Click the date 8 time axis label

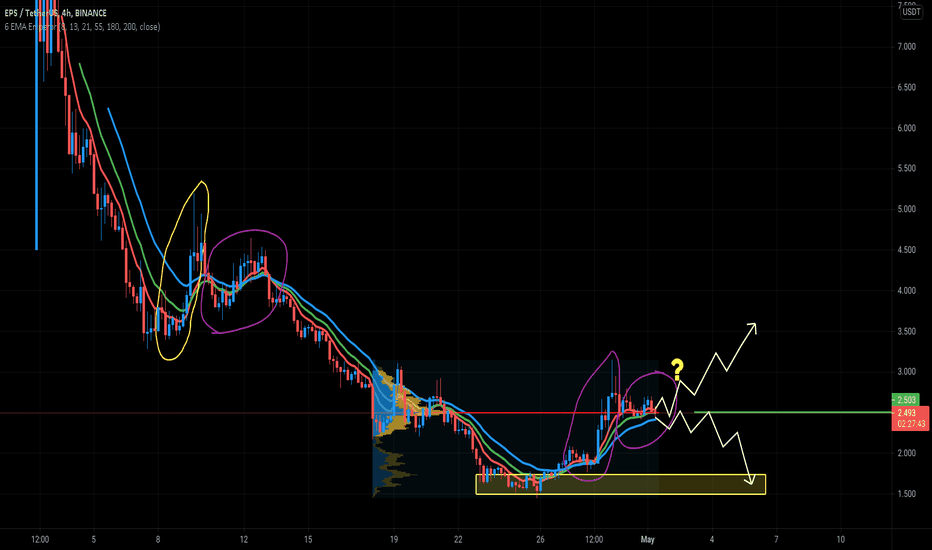tap(158, 539)
